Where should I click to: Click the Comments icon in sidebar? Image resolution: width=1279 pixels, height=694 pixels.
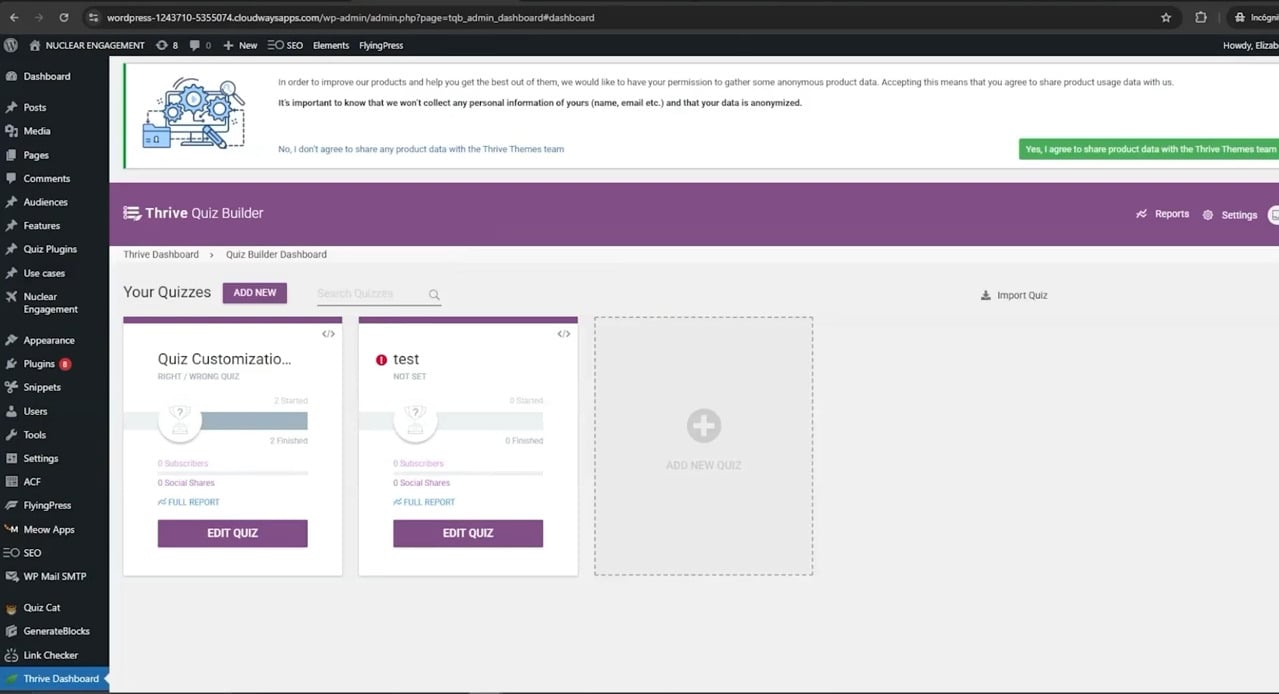tap(11, 178)
